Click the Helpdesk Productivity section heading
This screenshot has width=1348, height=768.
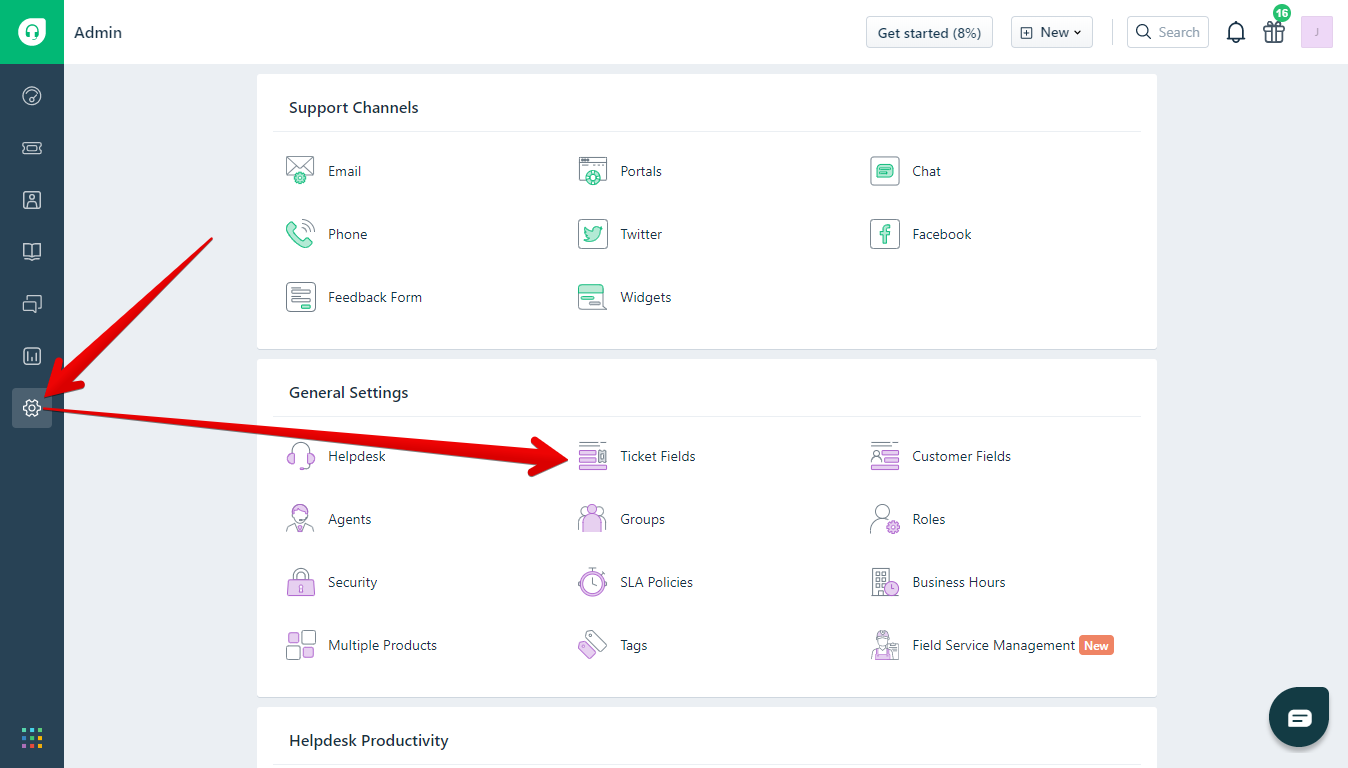pos(369,741)
